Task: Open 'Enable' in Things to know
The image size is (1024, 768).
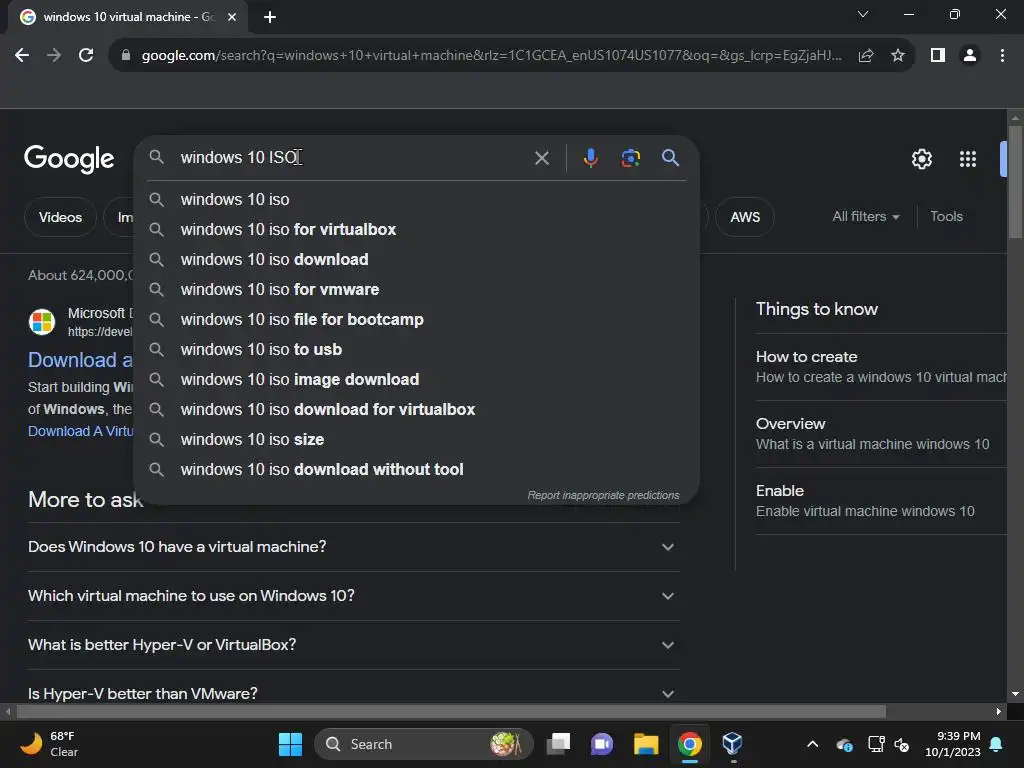Action: (881, 501)
